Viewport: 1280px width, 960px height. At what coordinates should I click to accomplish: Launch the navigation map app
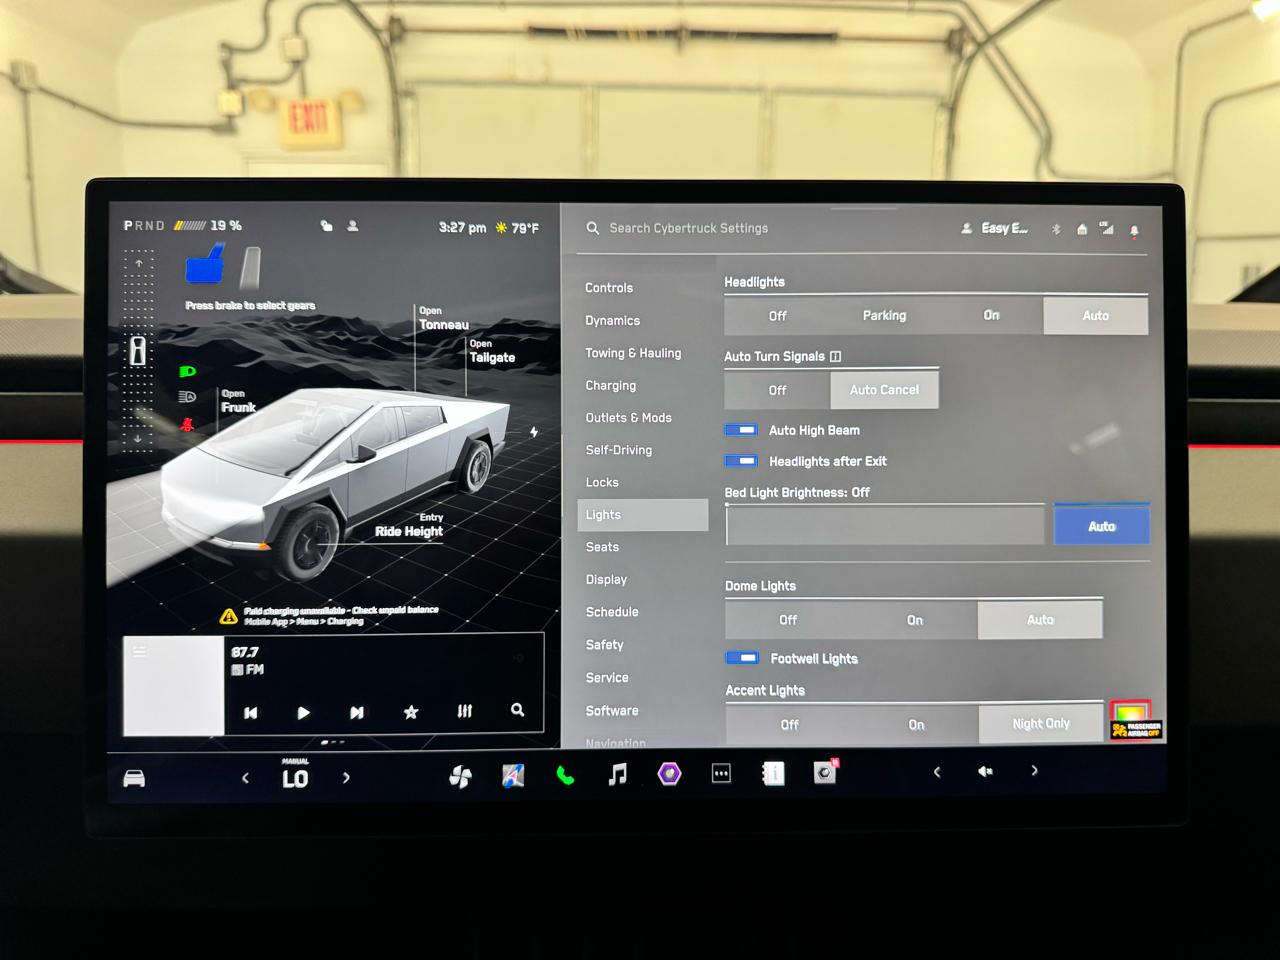513,775
